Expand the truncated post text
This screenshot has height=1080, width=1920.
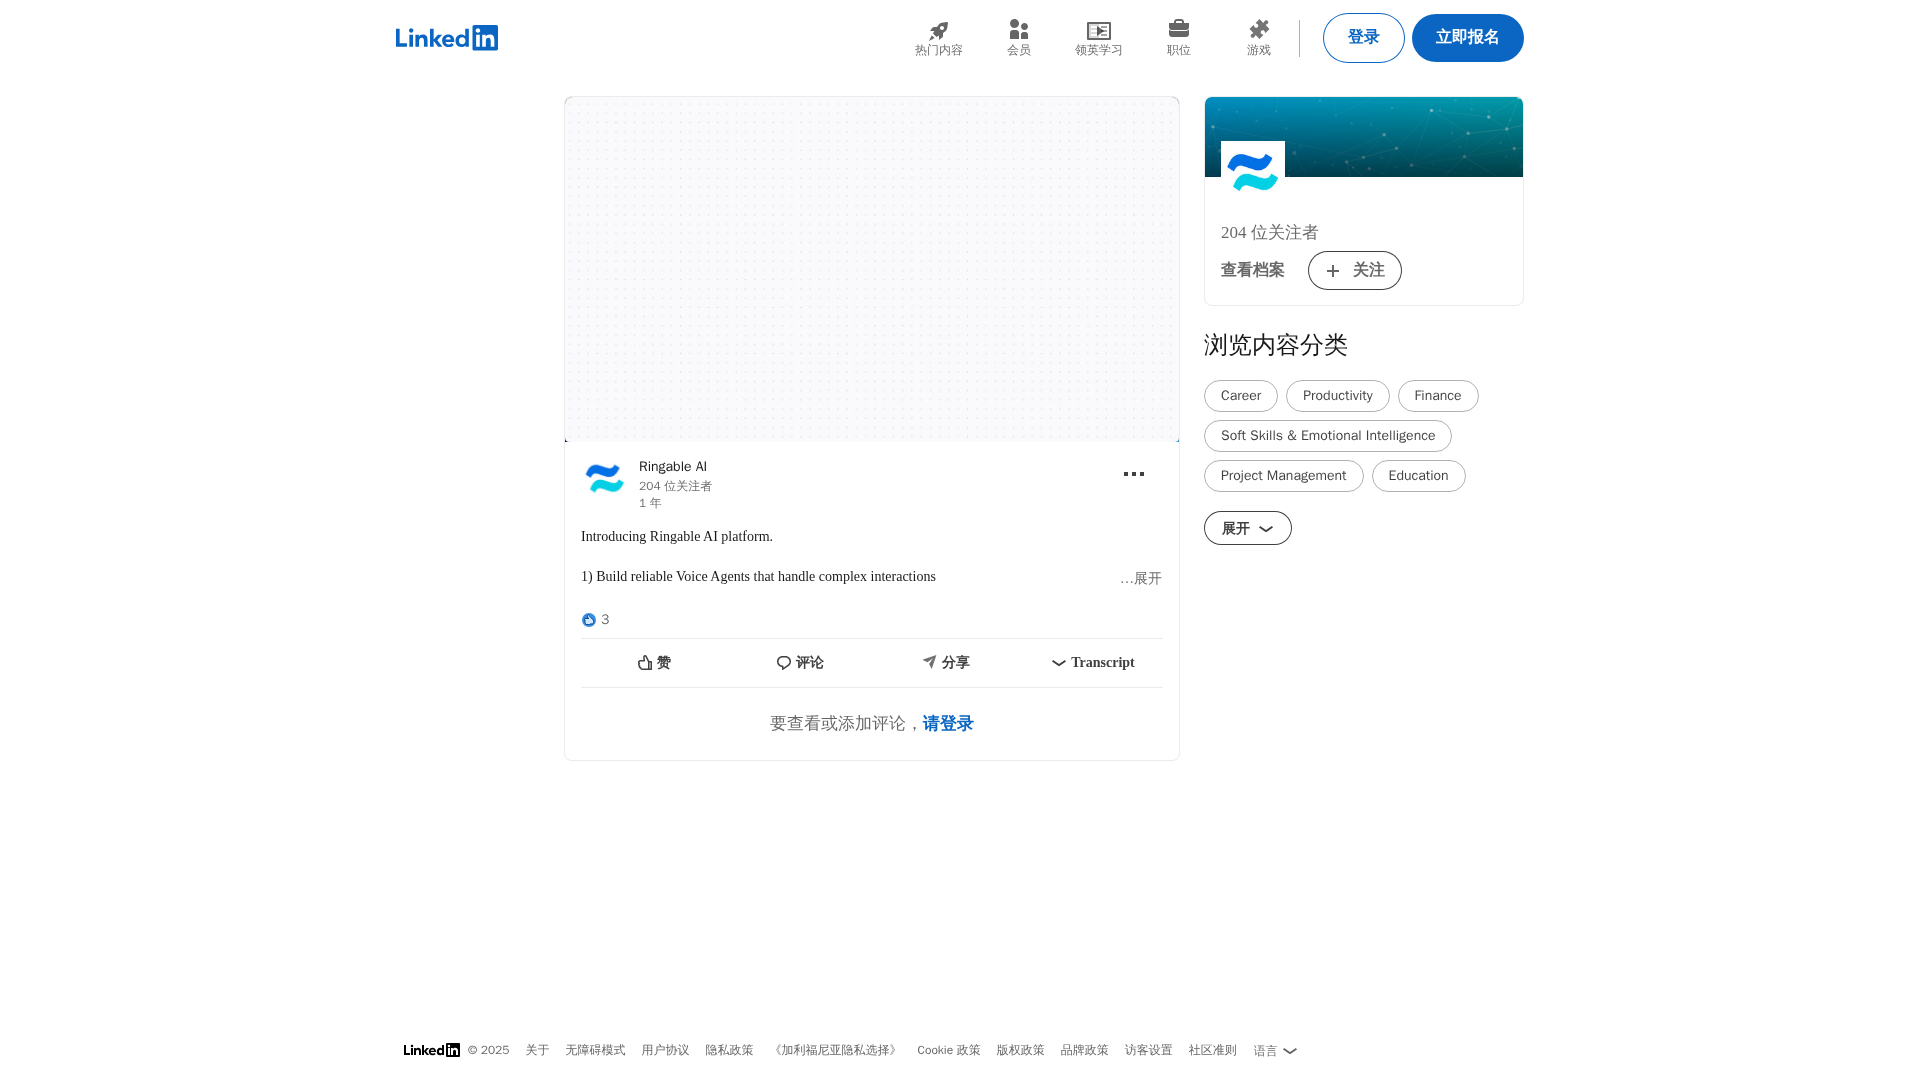[1141, 579]
